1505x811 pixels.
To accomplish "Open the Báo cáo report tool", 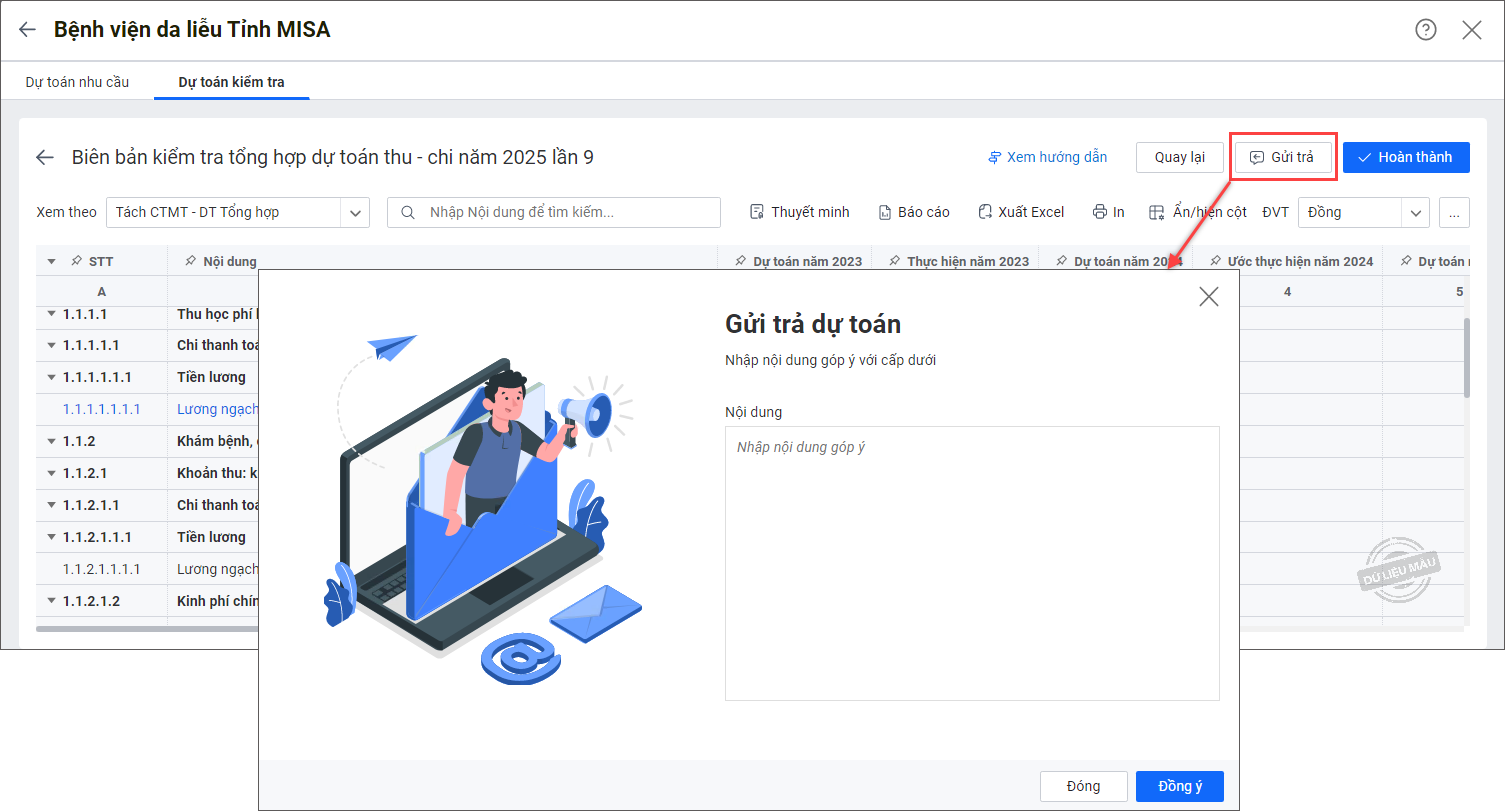I will pos(914,212).
